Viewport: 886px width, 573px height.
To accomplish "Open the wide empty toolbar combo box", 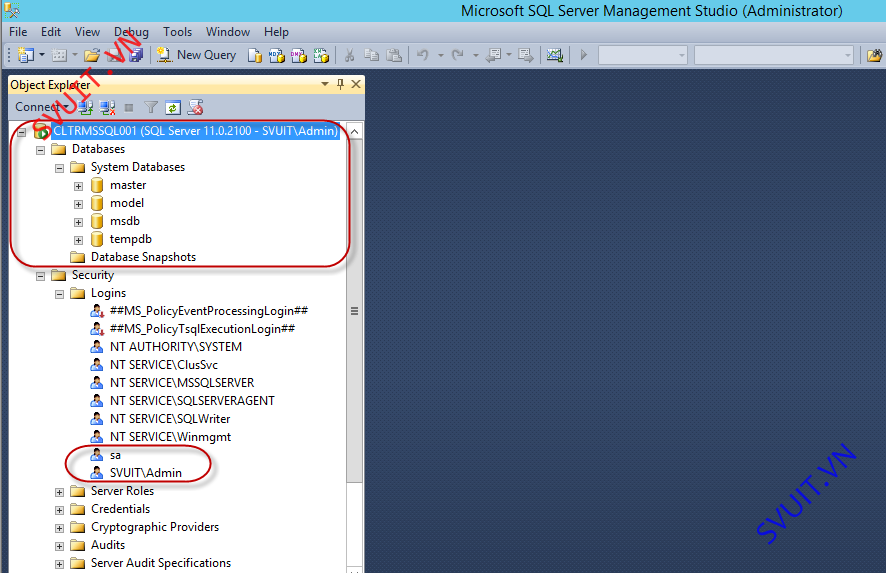I will coord(774,55).
